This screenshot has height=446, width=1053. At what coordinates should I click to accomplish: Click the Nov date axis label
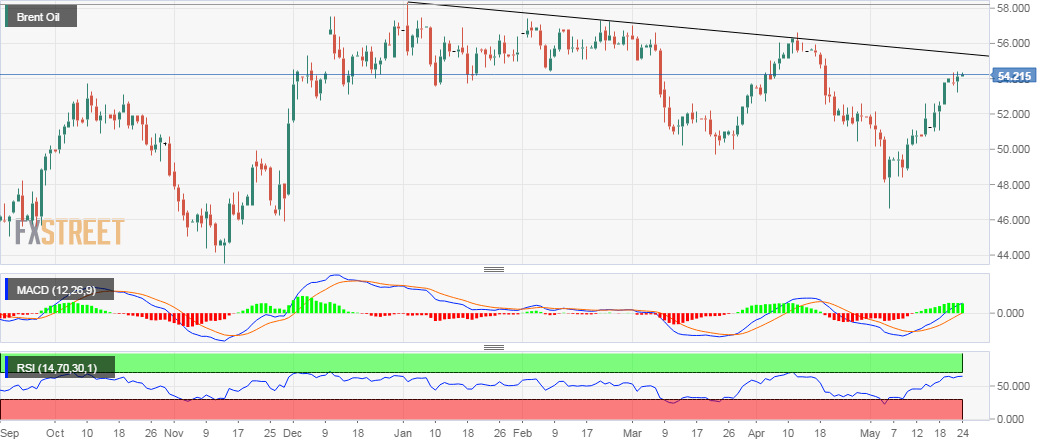[173, 433]
